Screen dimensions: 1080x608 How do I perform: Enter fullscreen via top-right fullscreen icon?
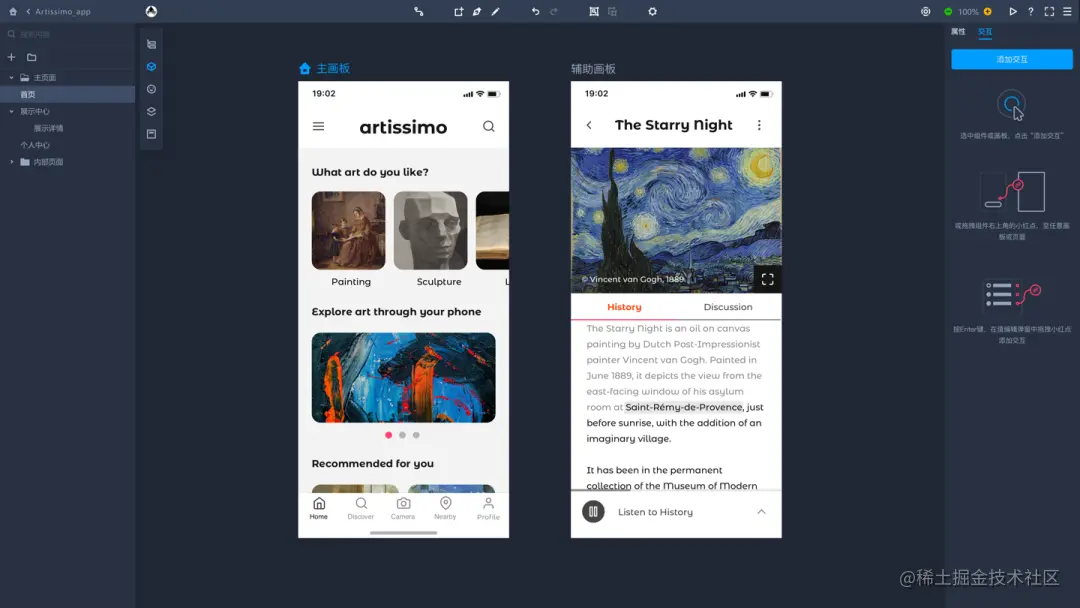click(1049, 11)
